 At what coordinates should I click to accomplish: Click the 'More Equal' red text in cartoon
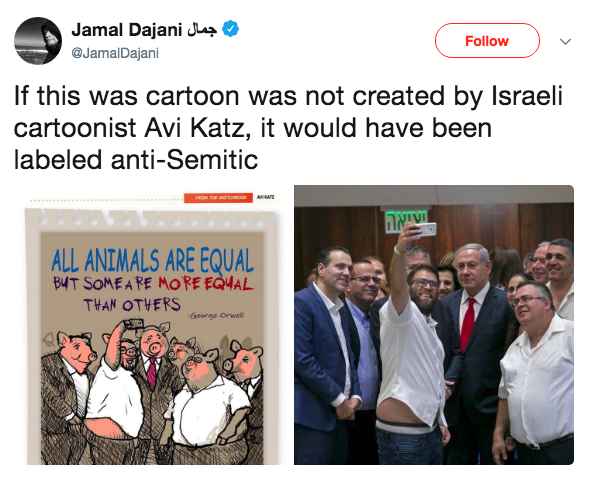pos(206,284)
